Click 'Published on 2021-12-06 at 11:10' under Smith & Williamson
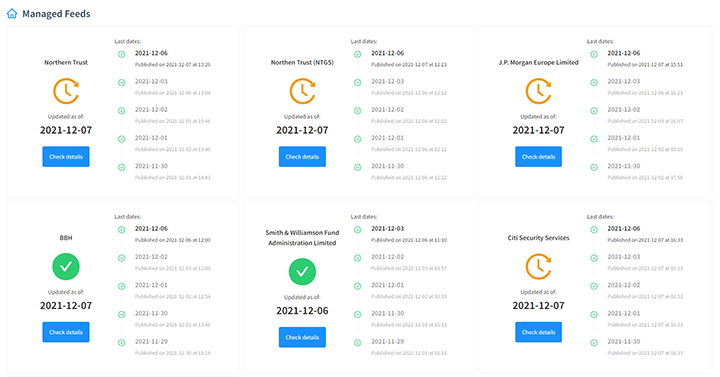This screenshot has width=720, height=377. click(409, 240)
